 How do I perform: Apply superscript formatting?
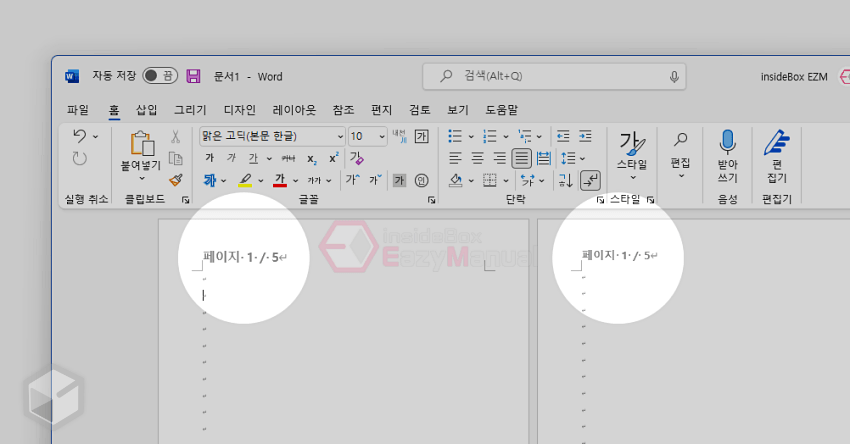pyautogui.click(x=334, y=158)
